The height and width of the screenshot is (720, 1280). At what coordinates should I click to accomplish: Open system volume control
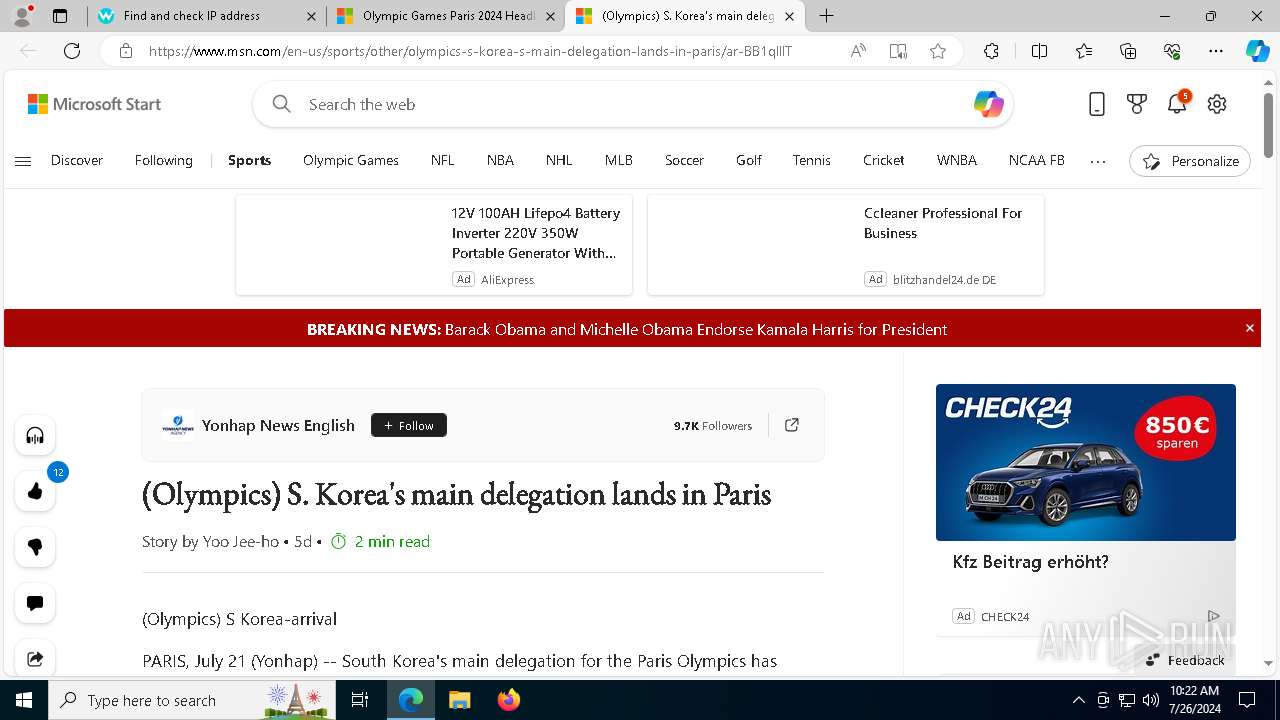tap(1150, 700)
